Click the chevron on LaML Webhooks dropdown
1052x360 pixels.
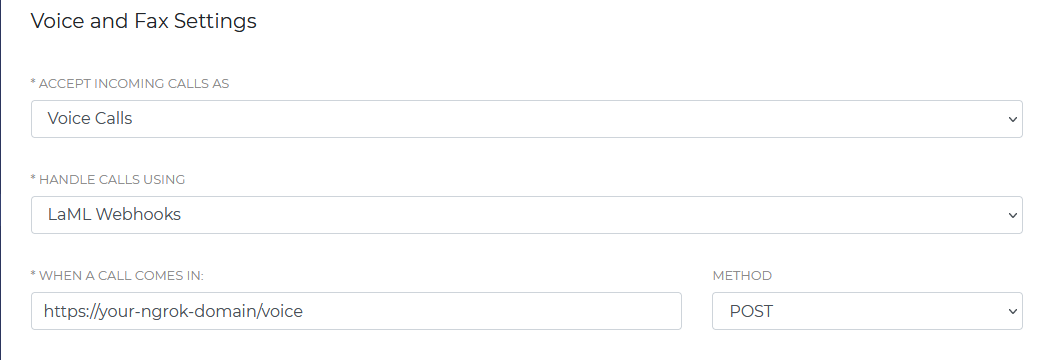pyautogui.click(x=1012, y=215)
